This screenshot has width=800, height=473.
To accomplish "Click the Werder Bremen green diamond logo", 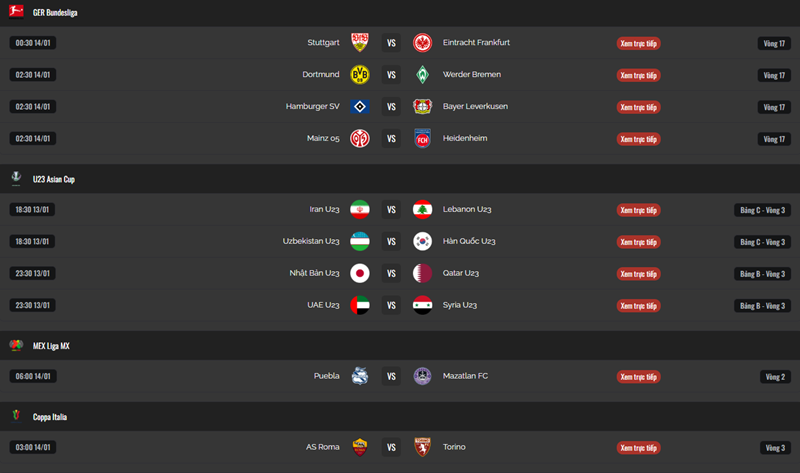I will 422,75.
